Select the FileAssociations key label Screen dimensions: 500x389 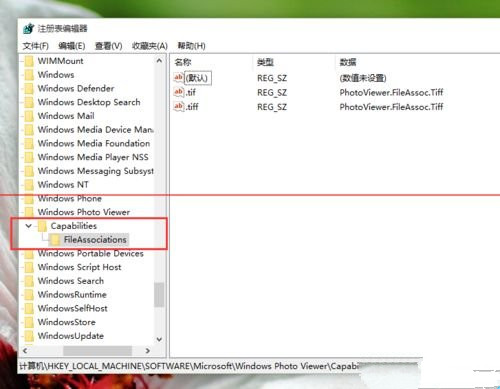tap(95, 240)
